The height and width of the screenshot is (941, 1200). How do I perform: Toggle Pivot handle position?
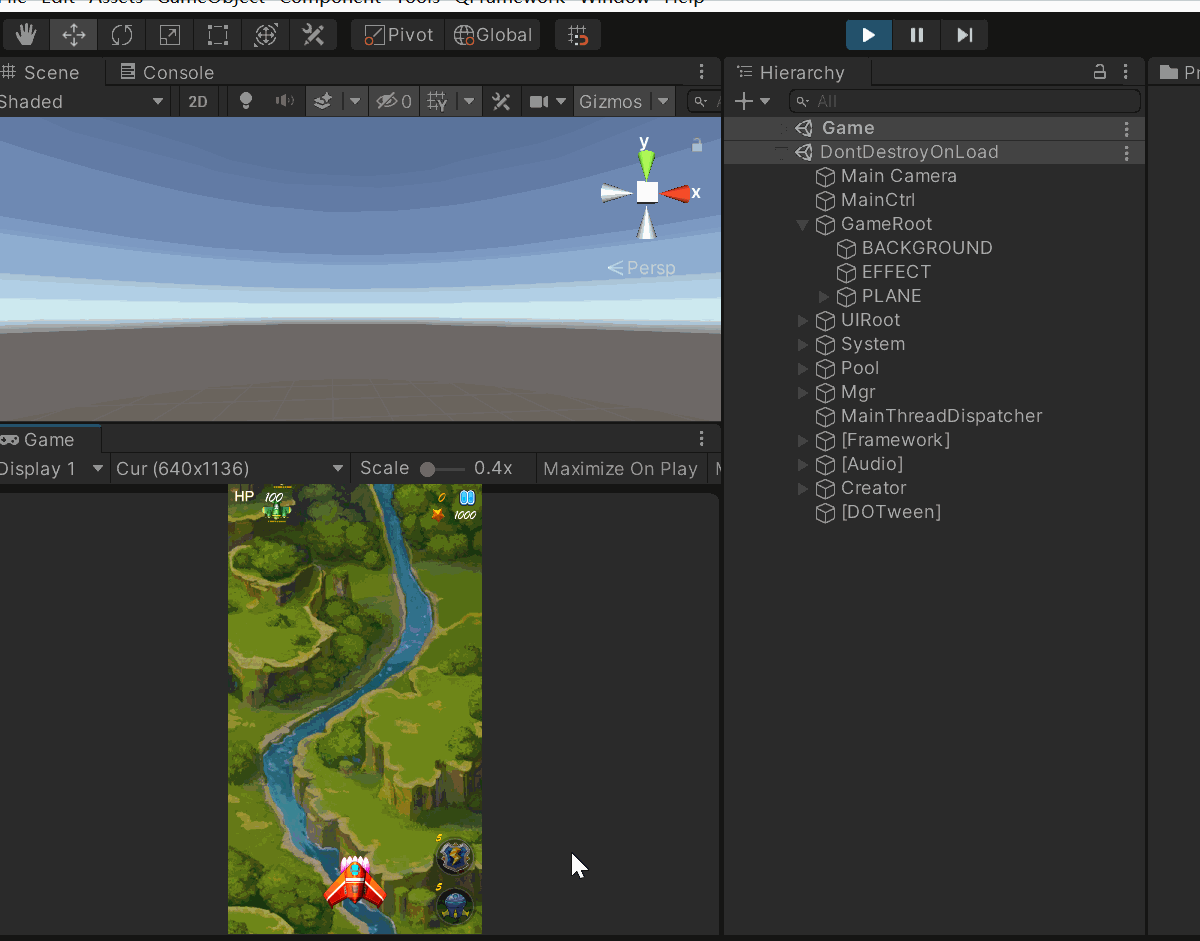[x=398, y=35]
